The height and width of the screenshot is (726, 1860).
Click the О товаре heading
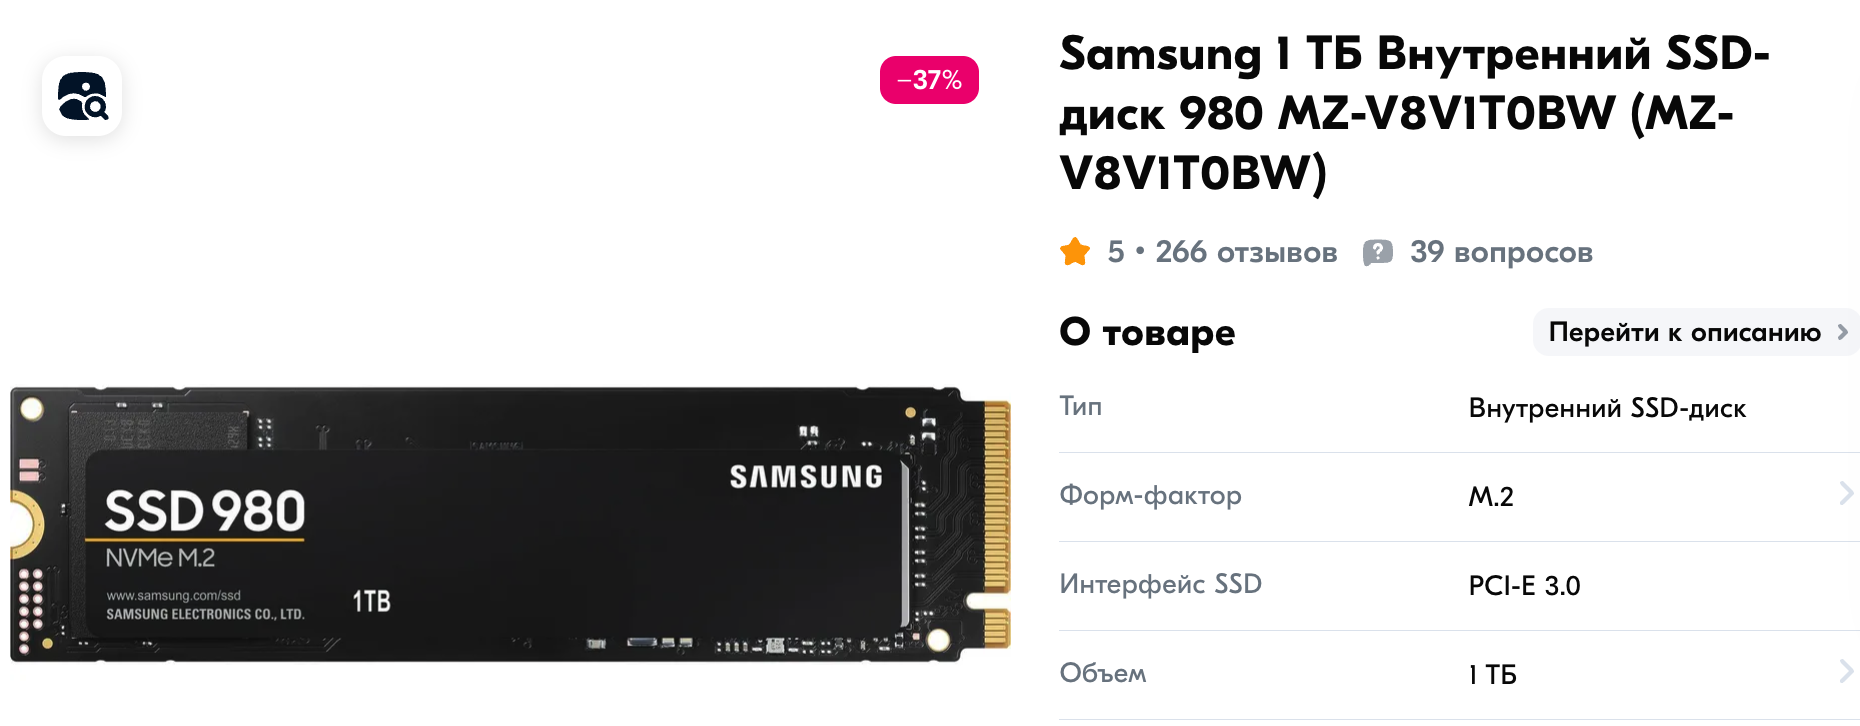click(x=1147, y=332)
